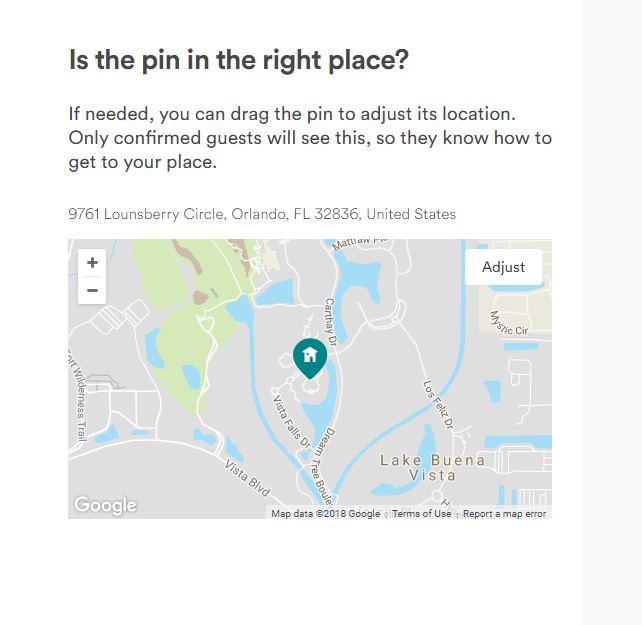Click the Adjust button on the map
Screen dimensions: 642x625
(503, 267)
